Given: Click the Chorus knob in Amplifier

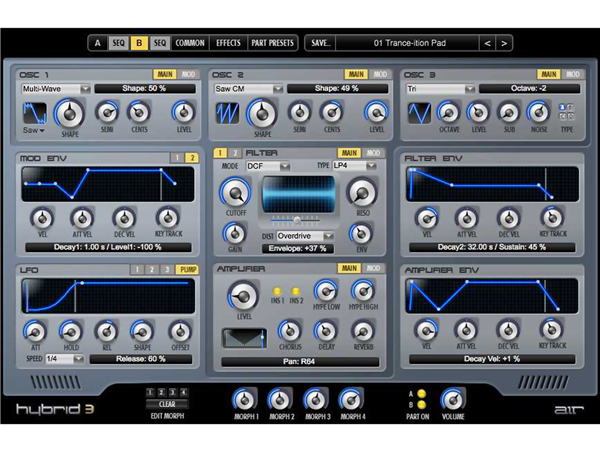Looking at the screenshot, I should [290, 329].
